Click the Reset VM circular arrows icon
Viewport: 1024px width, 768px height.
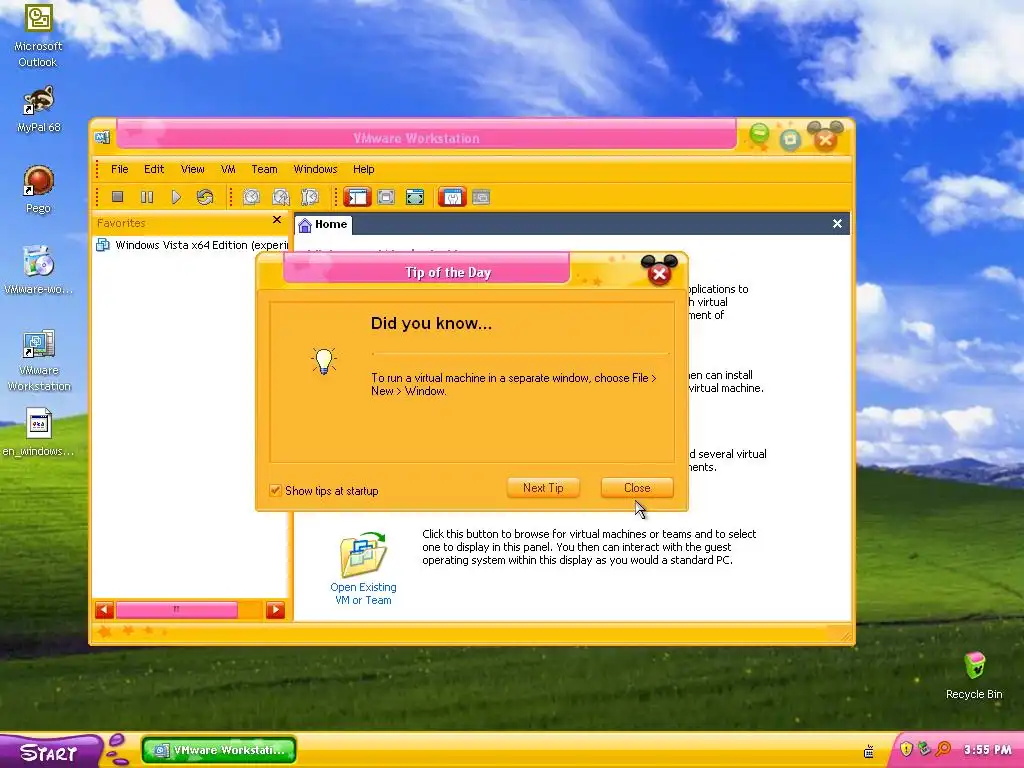pyautogui.click(x=205, y=197)
